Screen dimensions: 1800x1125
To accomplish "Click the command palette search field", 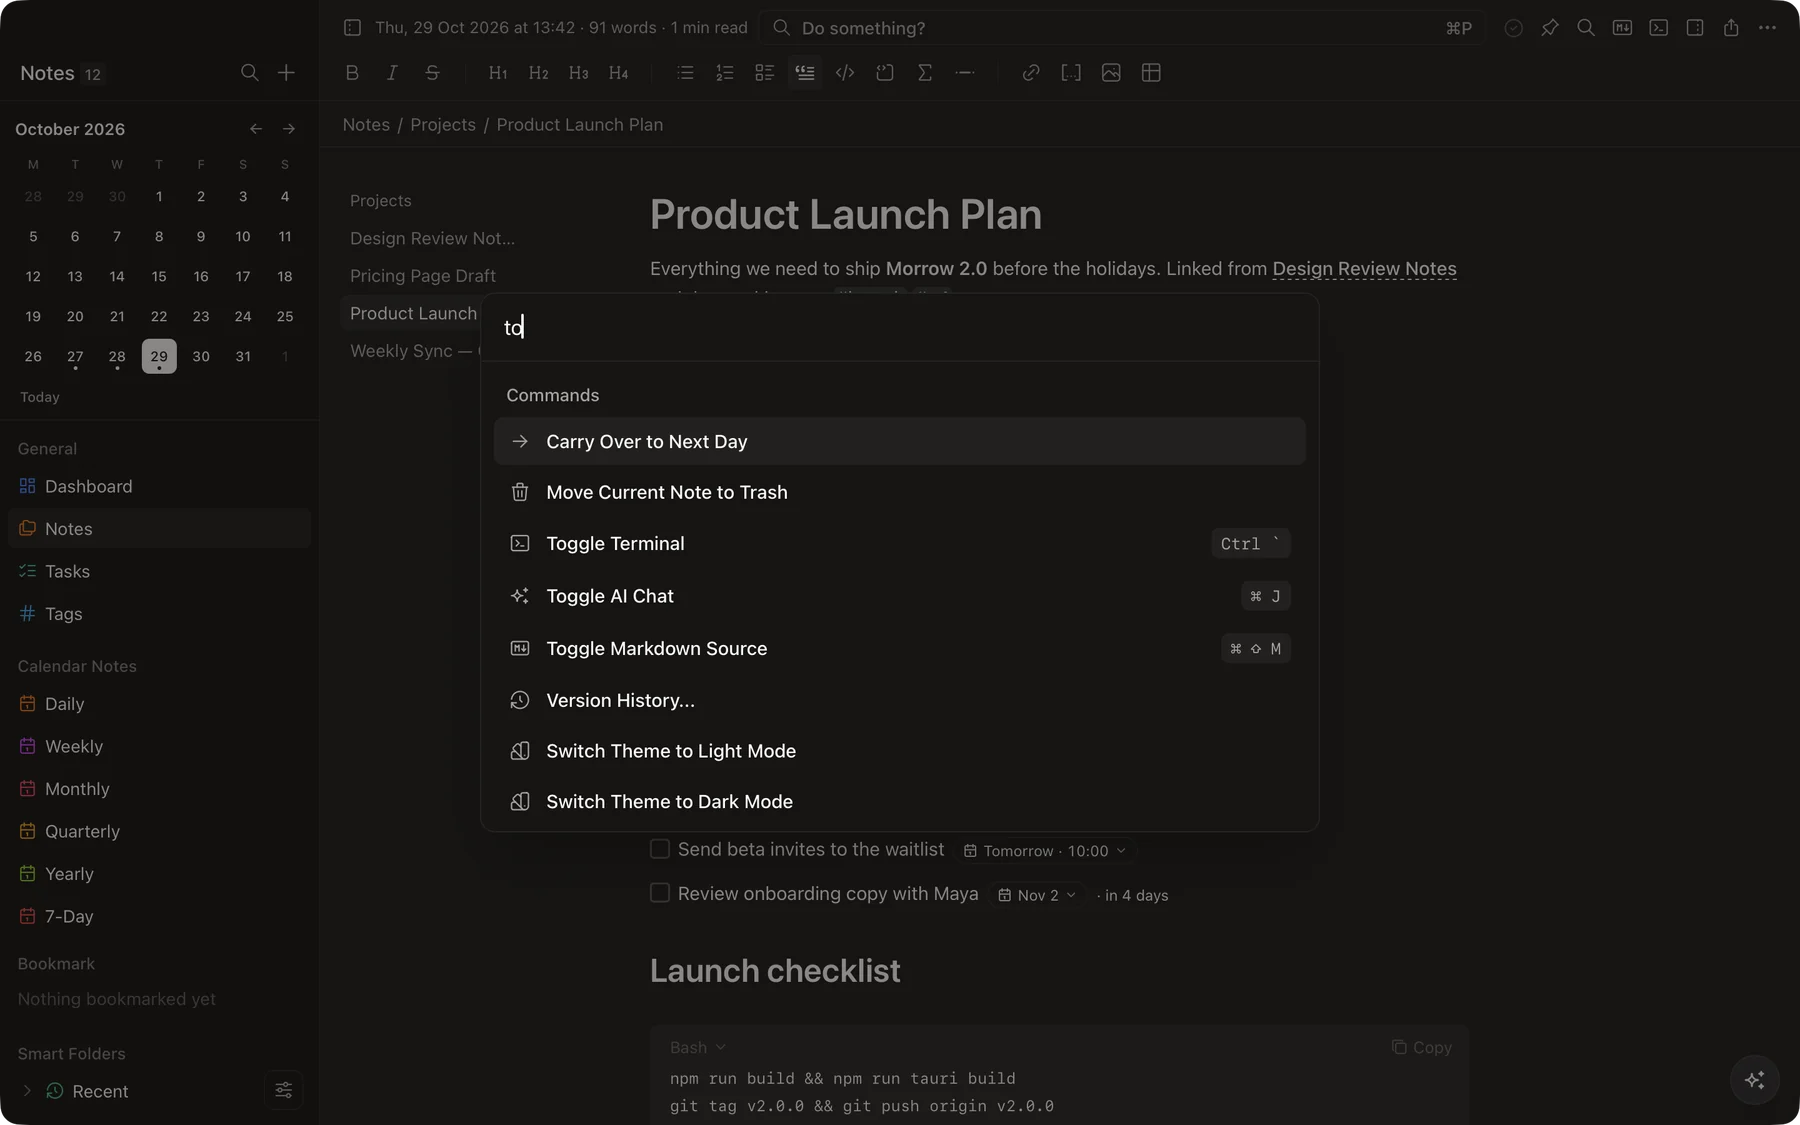I will coord(900,327).
